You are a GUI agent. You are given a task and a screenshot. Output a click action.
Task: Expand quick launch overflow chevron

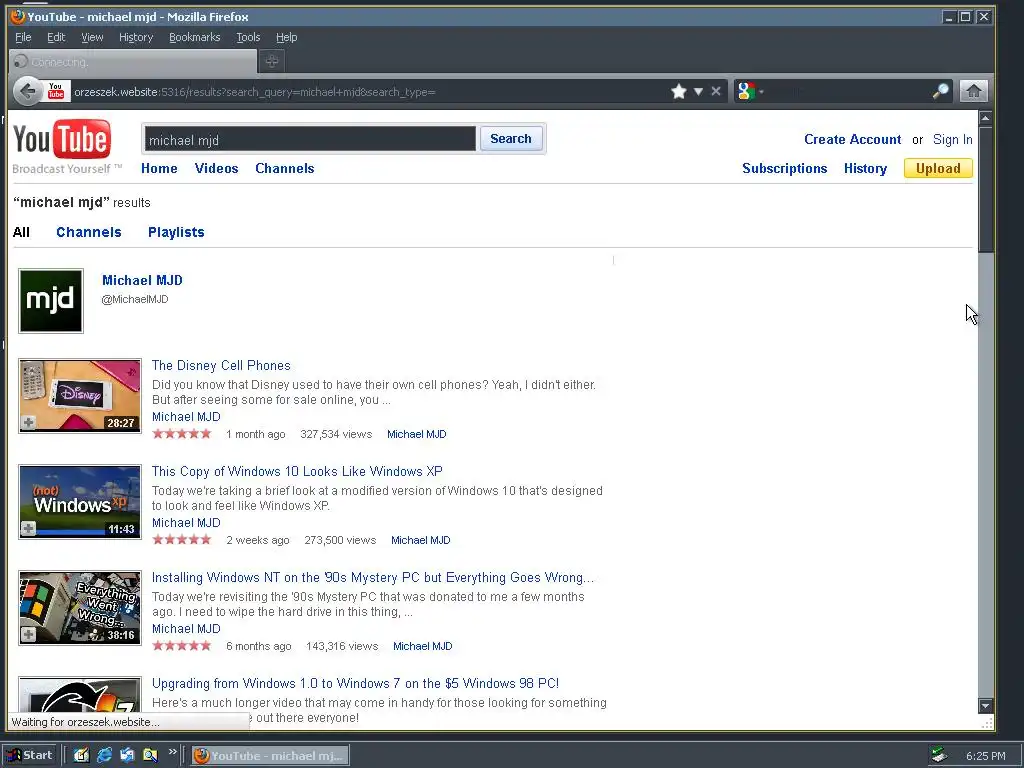coord(172,752)
